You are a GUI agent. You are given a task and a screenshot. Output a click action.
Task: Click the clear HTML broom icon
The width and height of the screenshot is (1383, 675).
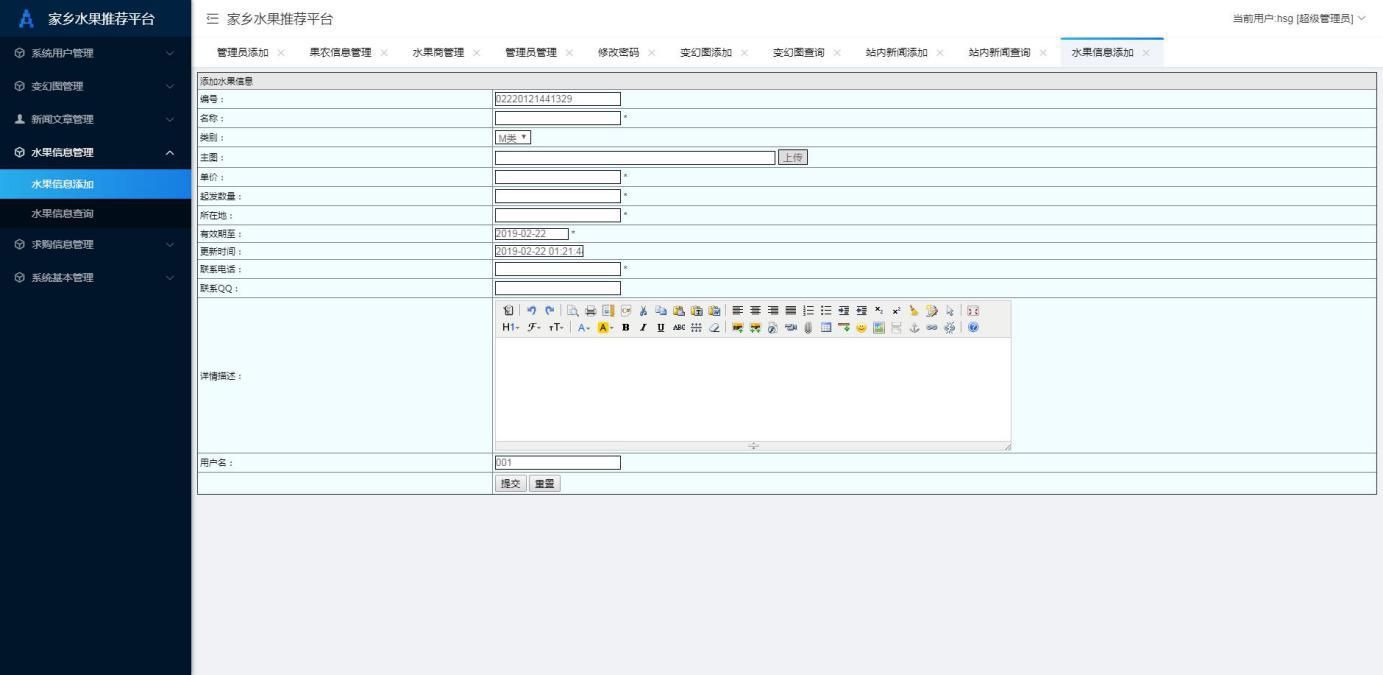pos(913,310)
